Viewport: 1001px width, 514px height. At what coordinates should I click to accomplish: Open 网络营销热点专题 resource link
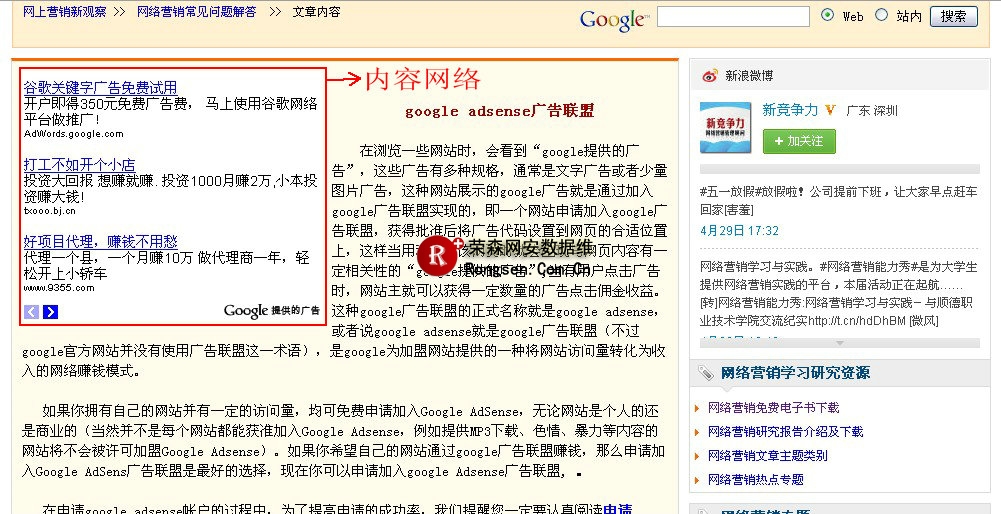click(x=755, y=480)
